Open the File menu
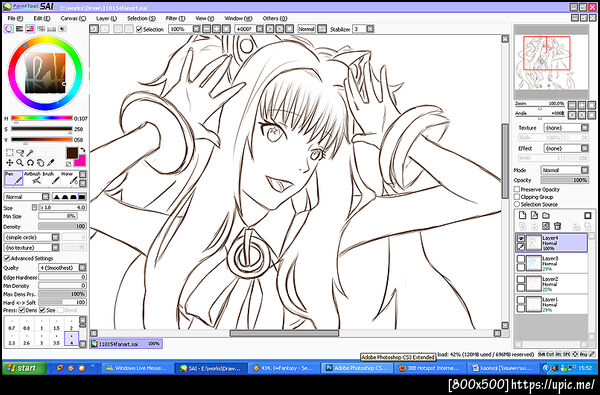 [15, 18]
